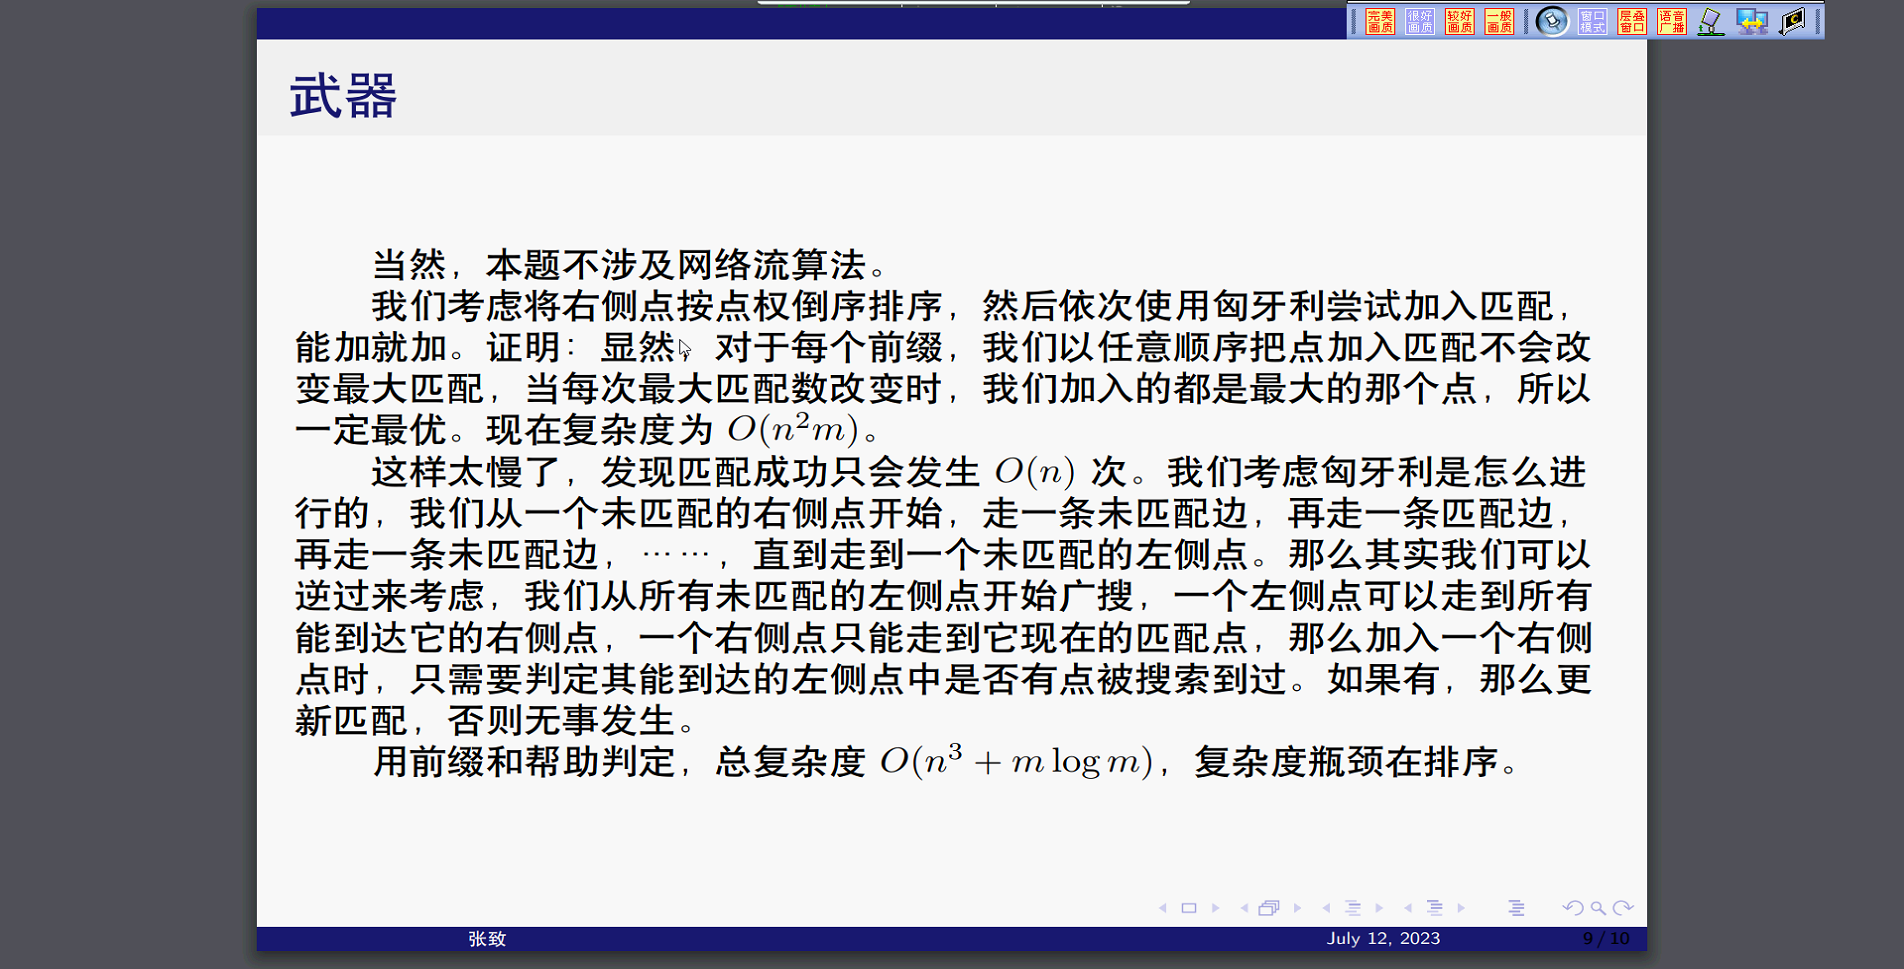Select the 较好画质 quality option
Image resolution: width=1904 pixels, height=969 pixels.
click(x=1460, y=21)
